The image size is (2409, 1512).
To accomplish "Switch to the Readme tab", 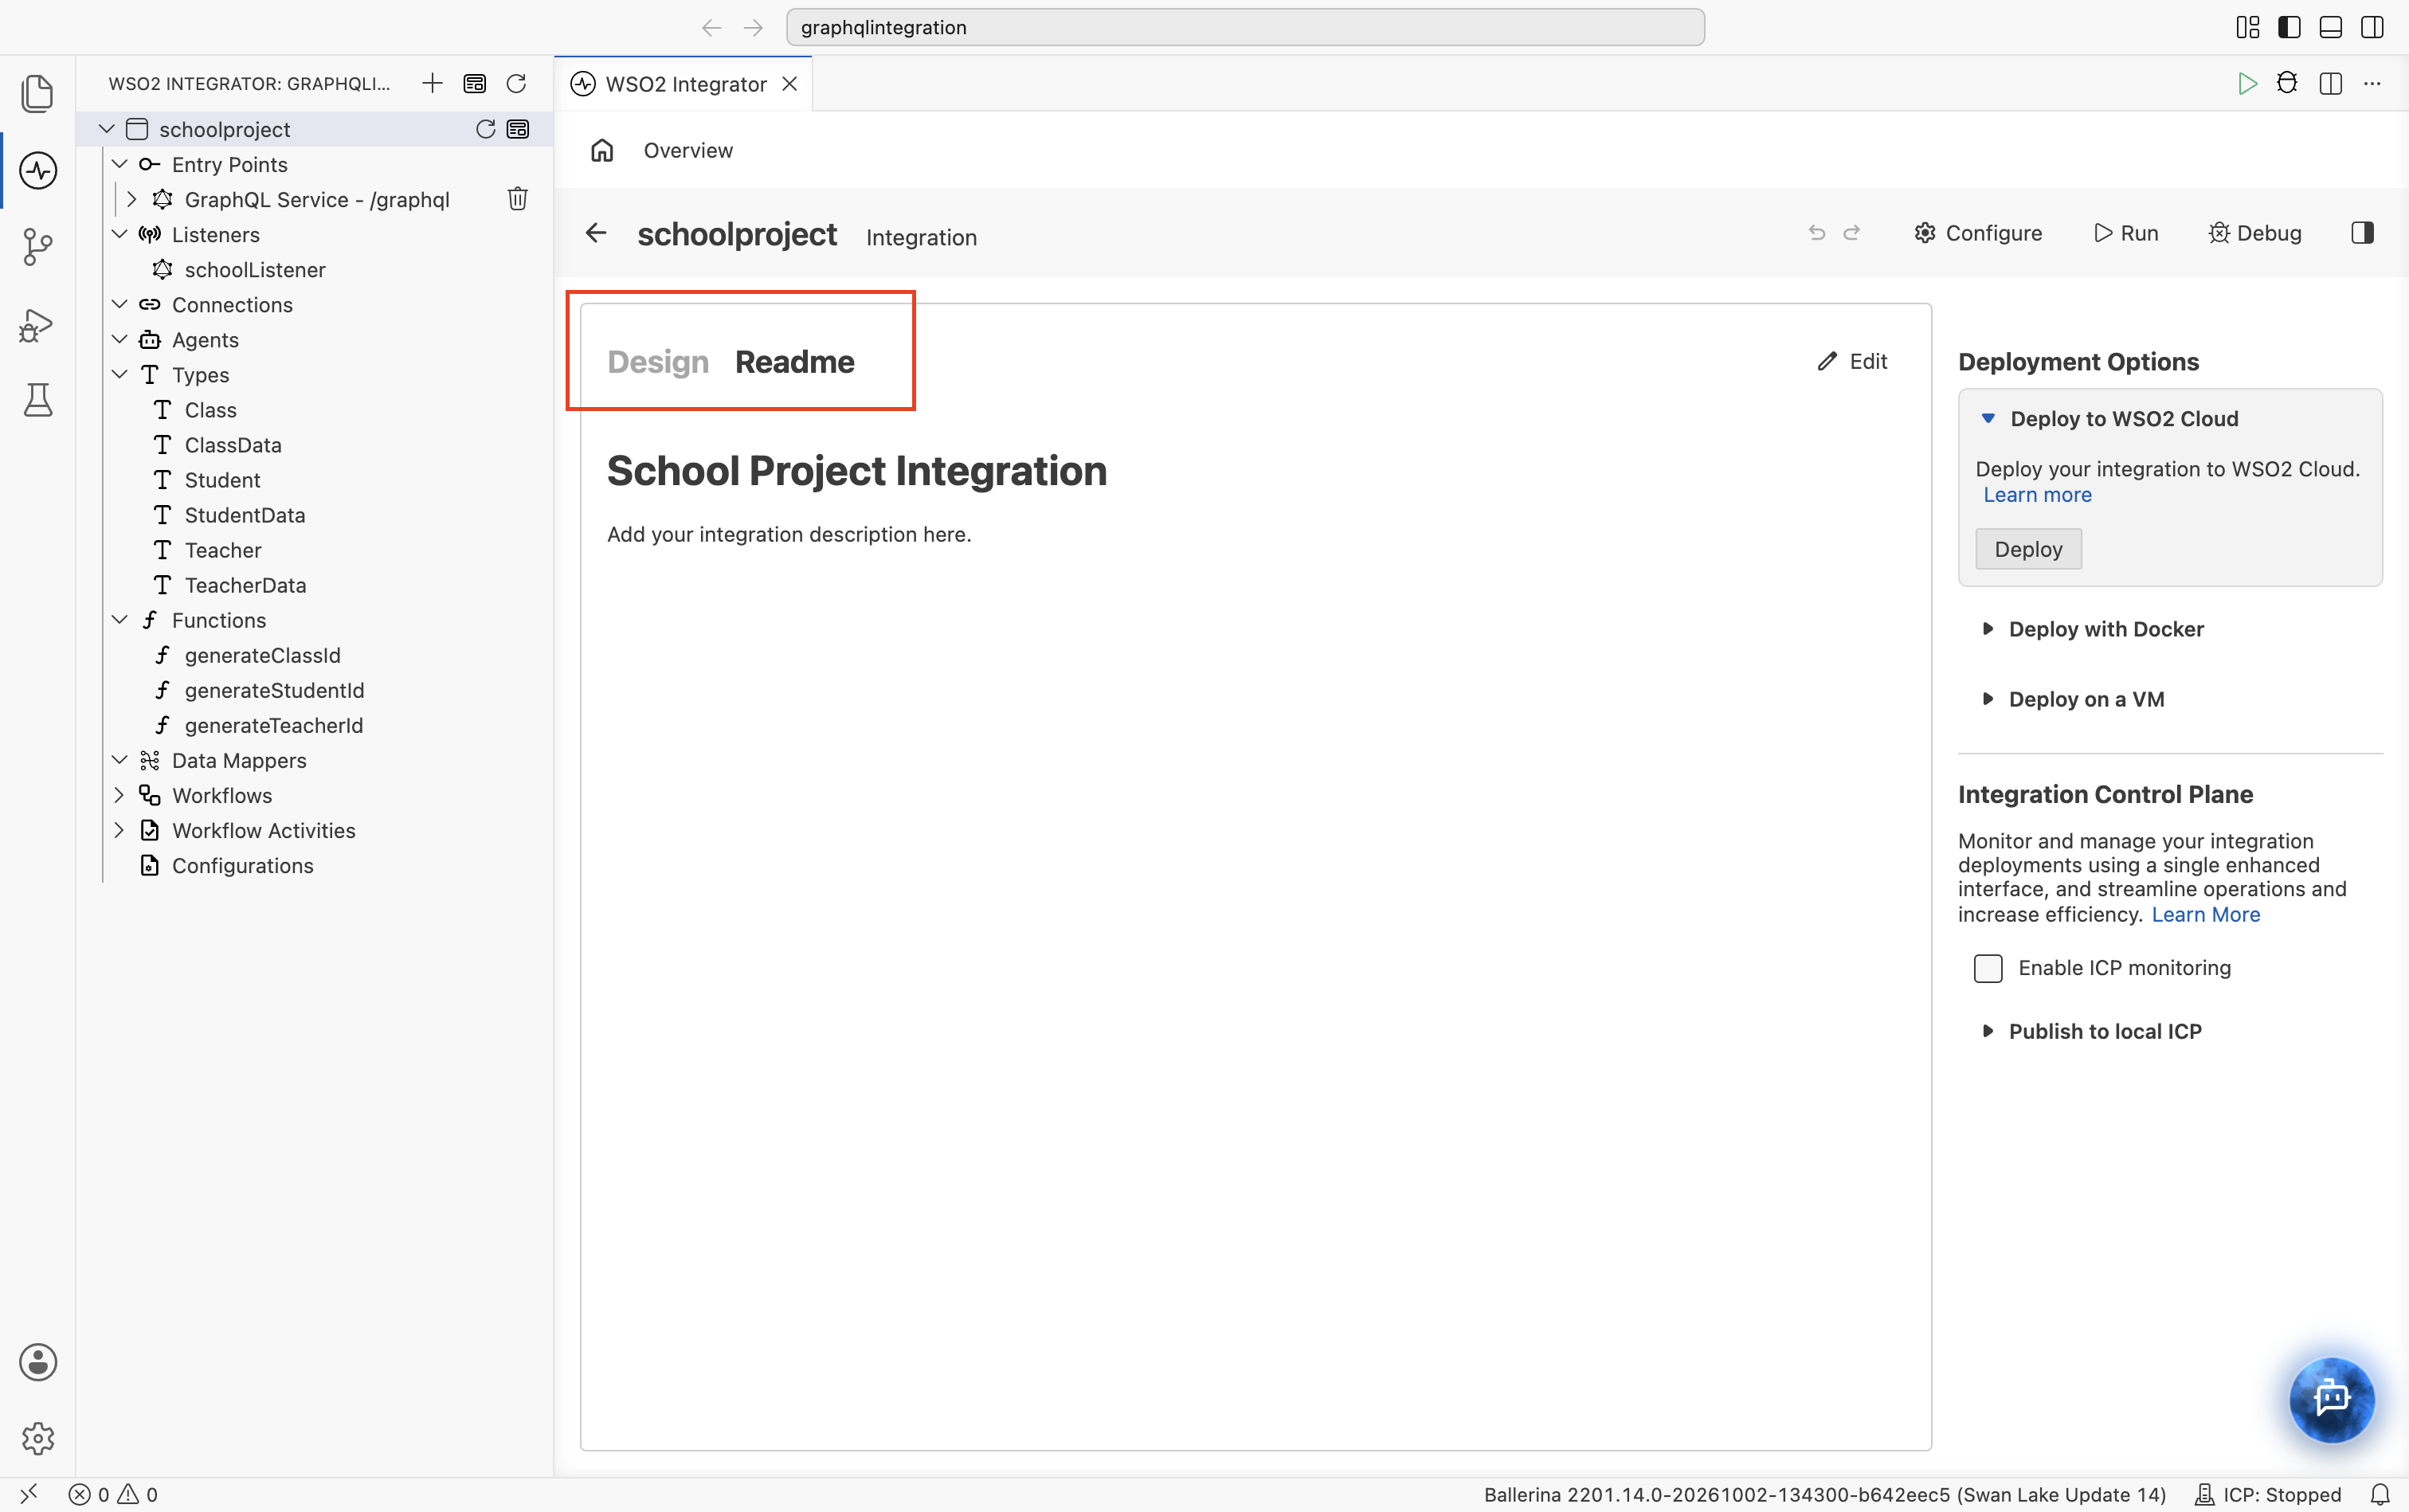I will pos(795,362).
